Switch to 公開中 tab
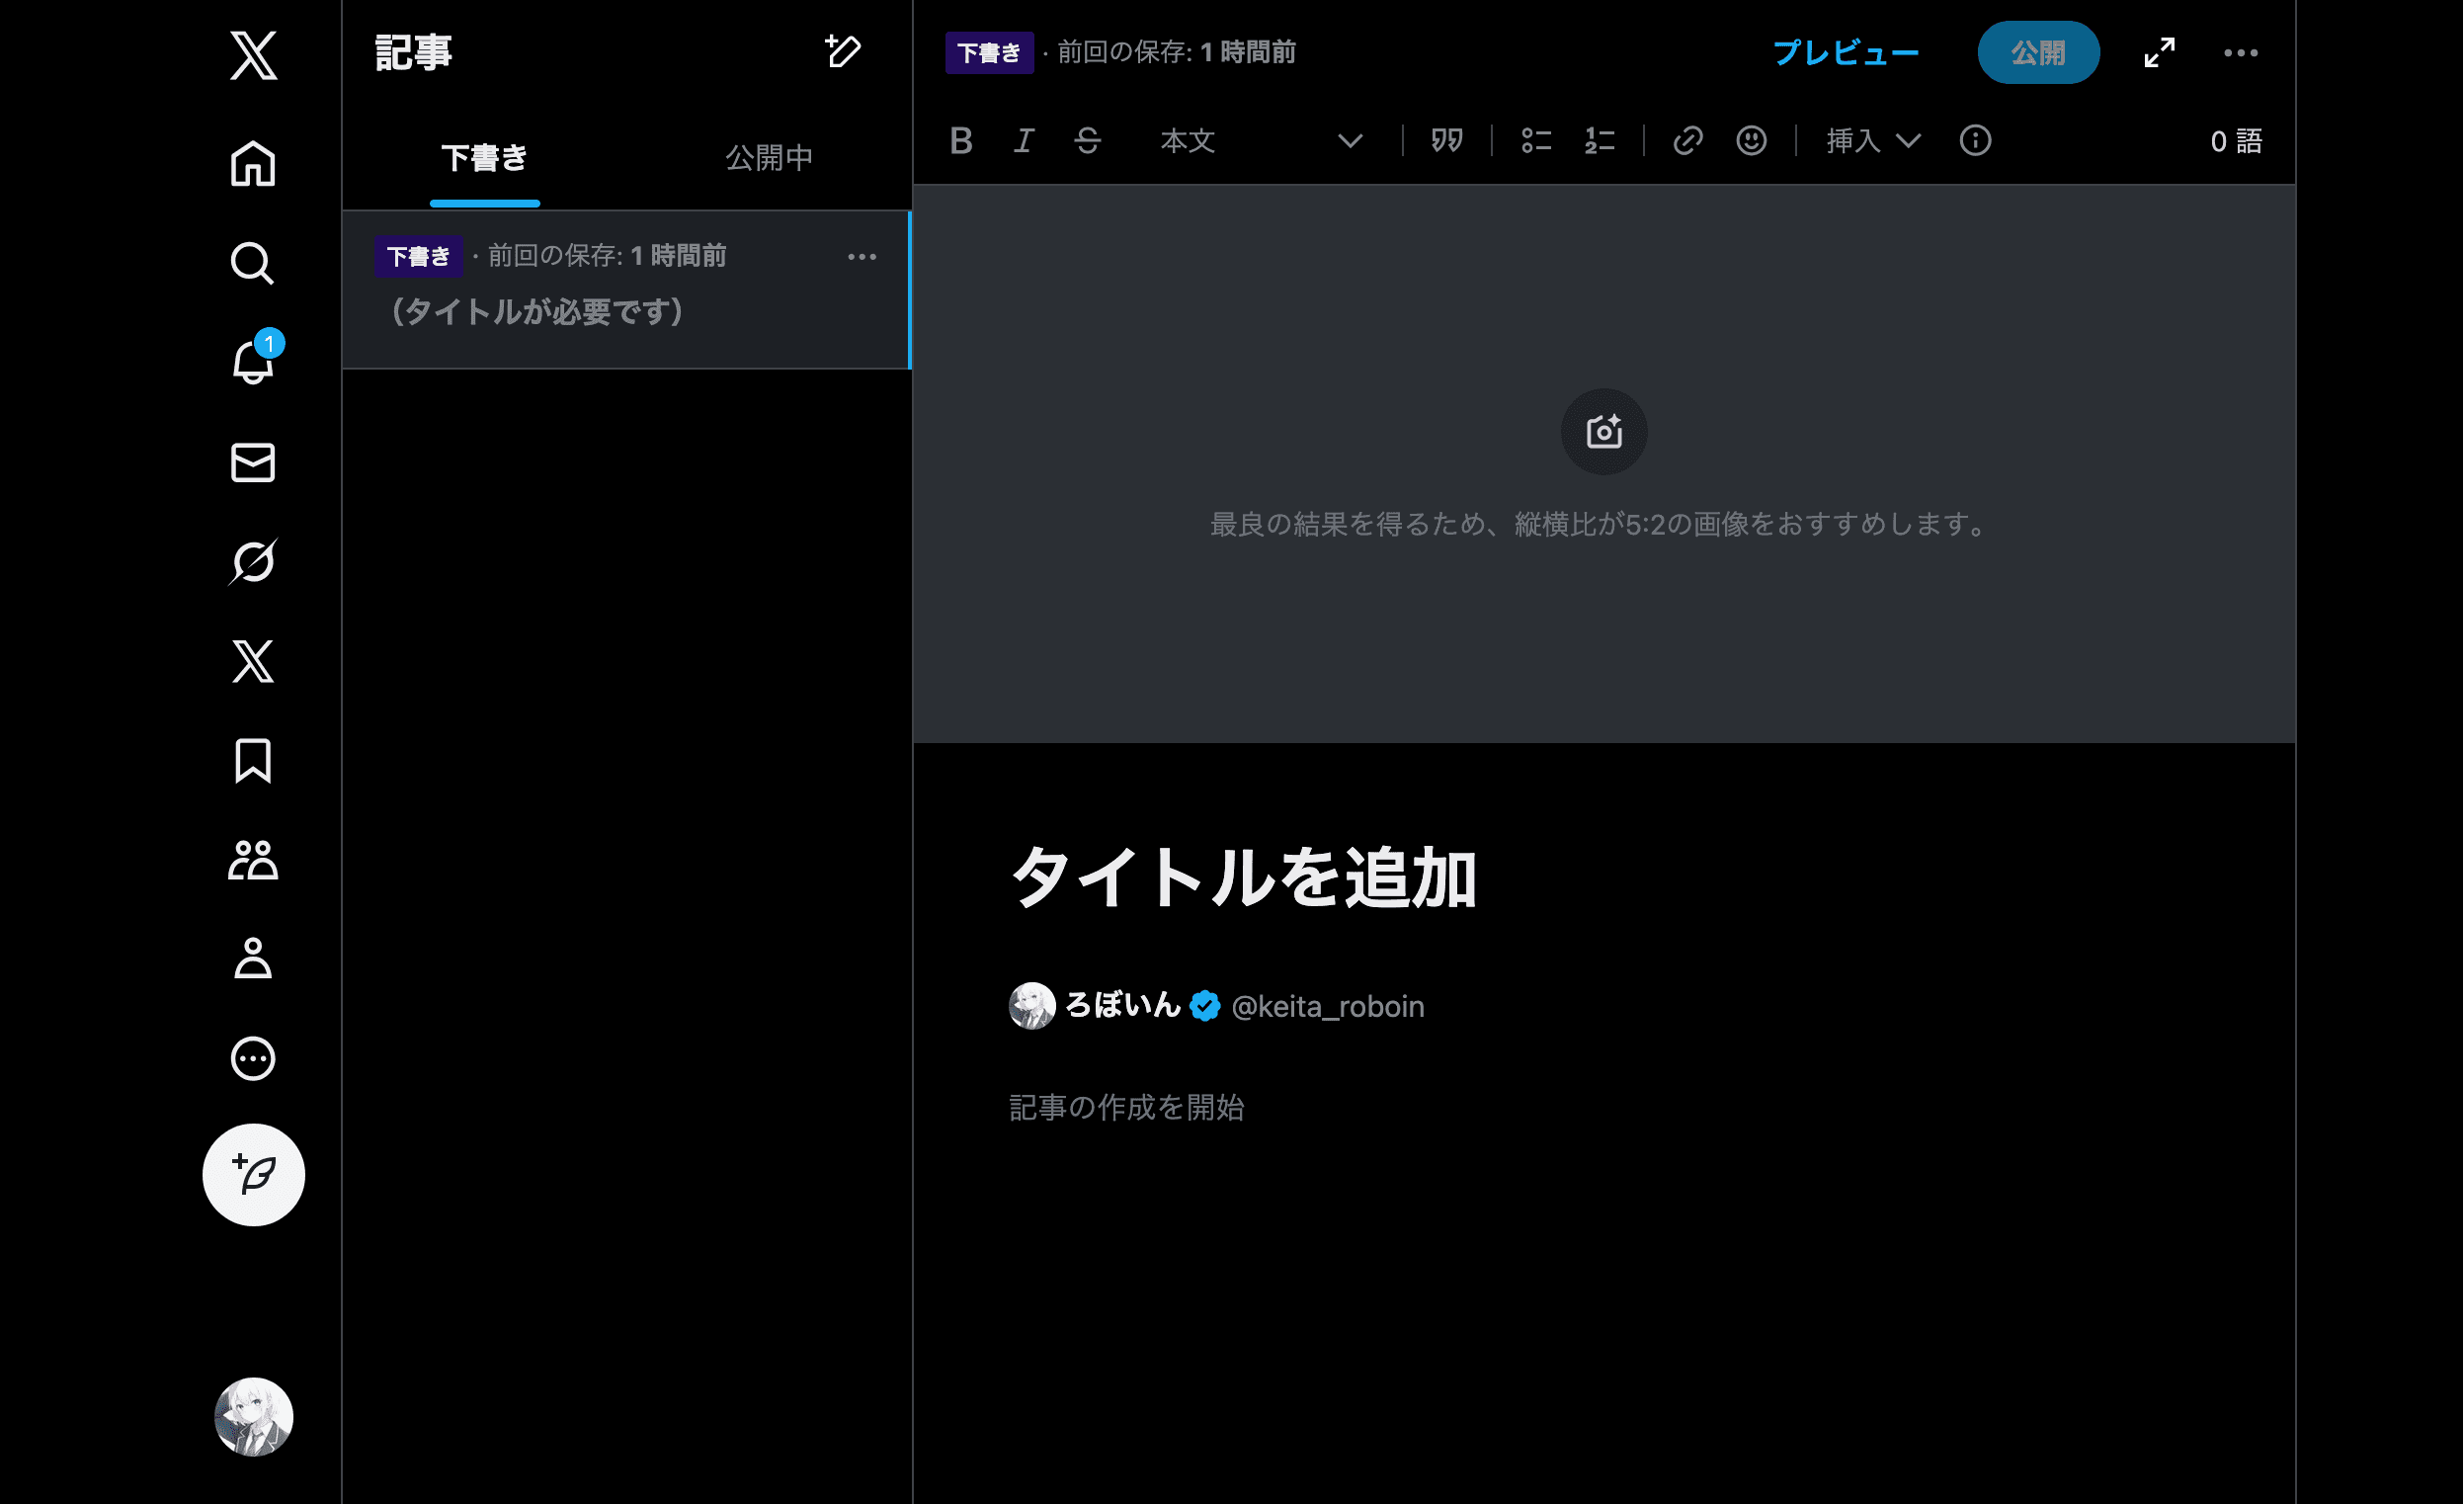Image resolution: width=2464 pixels, height=1504 pixels. coord(769,157)
